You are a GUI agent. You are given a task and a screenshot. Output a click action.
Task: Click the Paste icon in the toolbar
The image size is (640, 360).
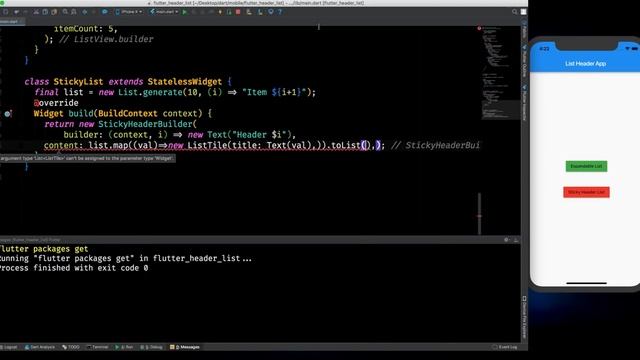coord(54,12)
